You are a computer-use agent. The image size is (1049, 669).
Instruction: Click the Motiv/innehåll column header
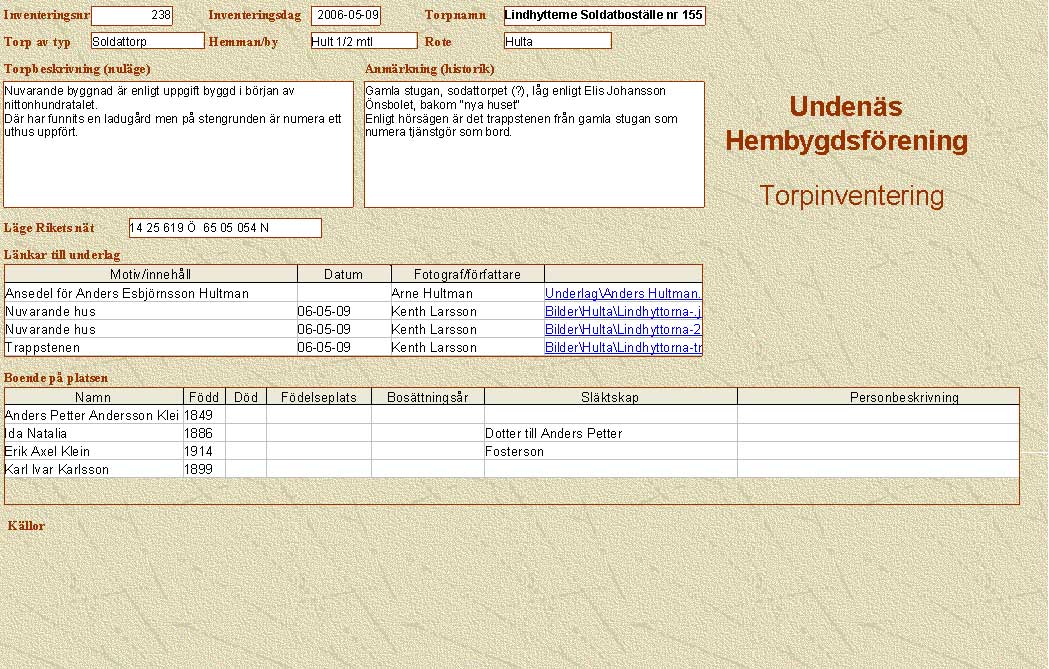pos(151,274)
